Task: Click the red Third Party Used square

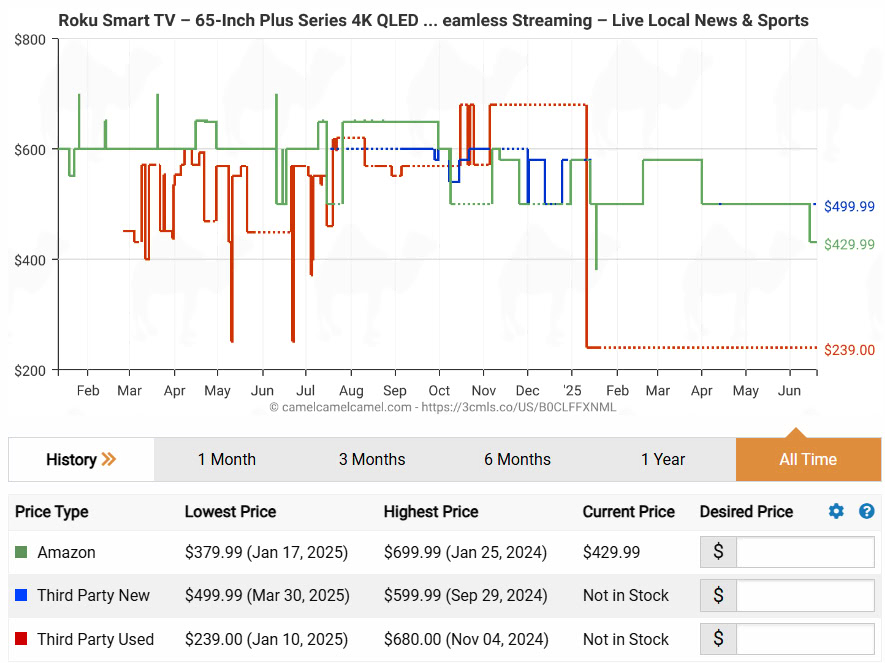Action: tap(22, 640)
